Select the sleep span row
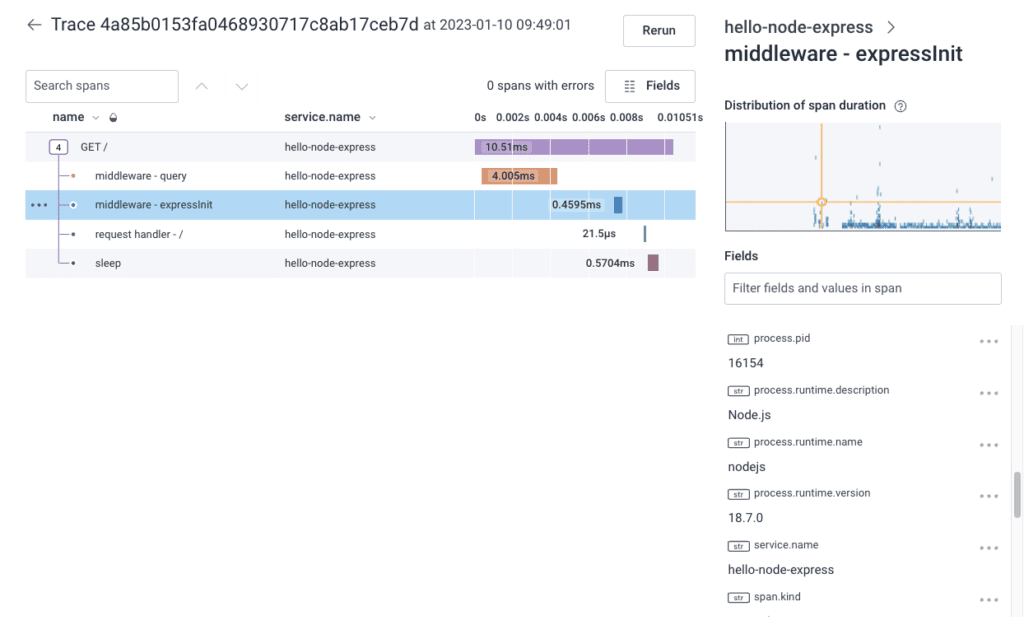The height and width of the screenshot is (639, 1024). click(x=108, y=264)
